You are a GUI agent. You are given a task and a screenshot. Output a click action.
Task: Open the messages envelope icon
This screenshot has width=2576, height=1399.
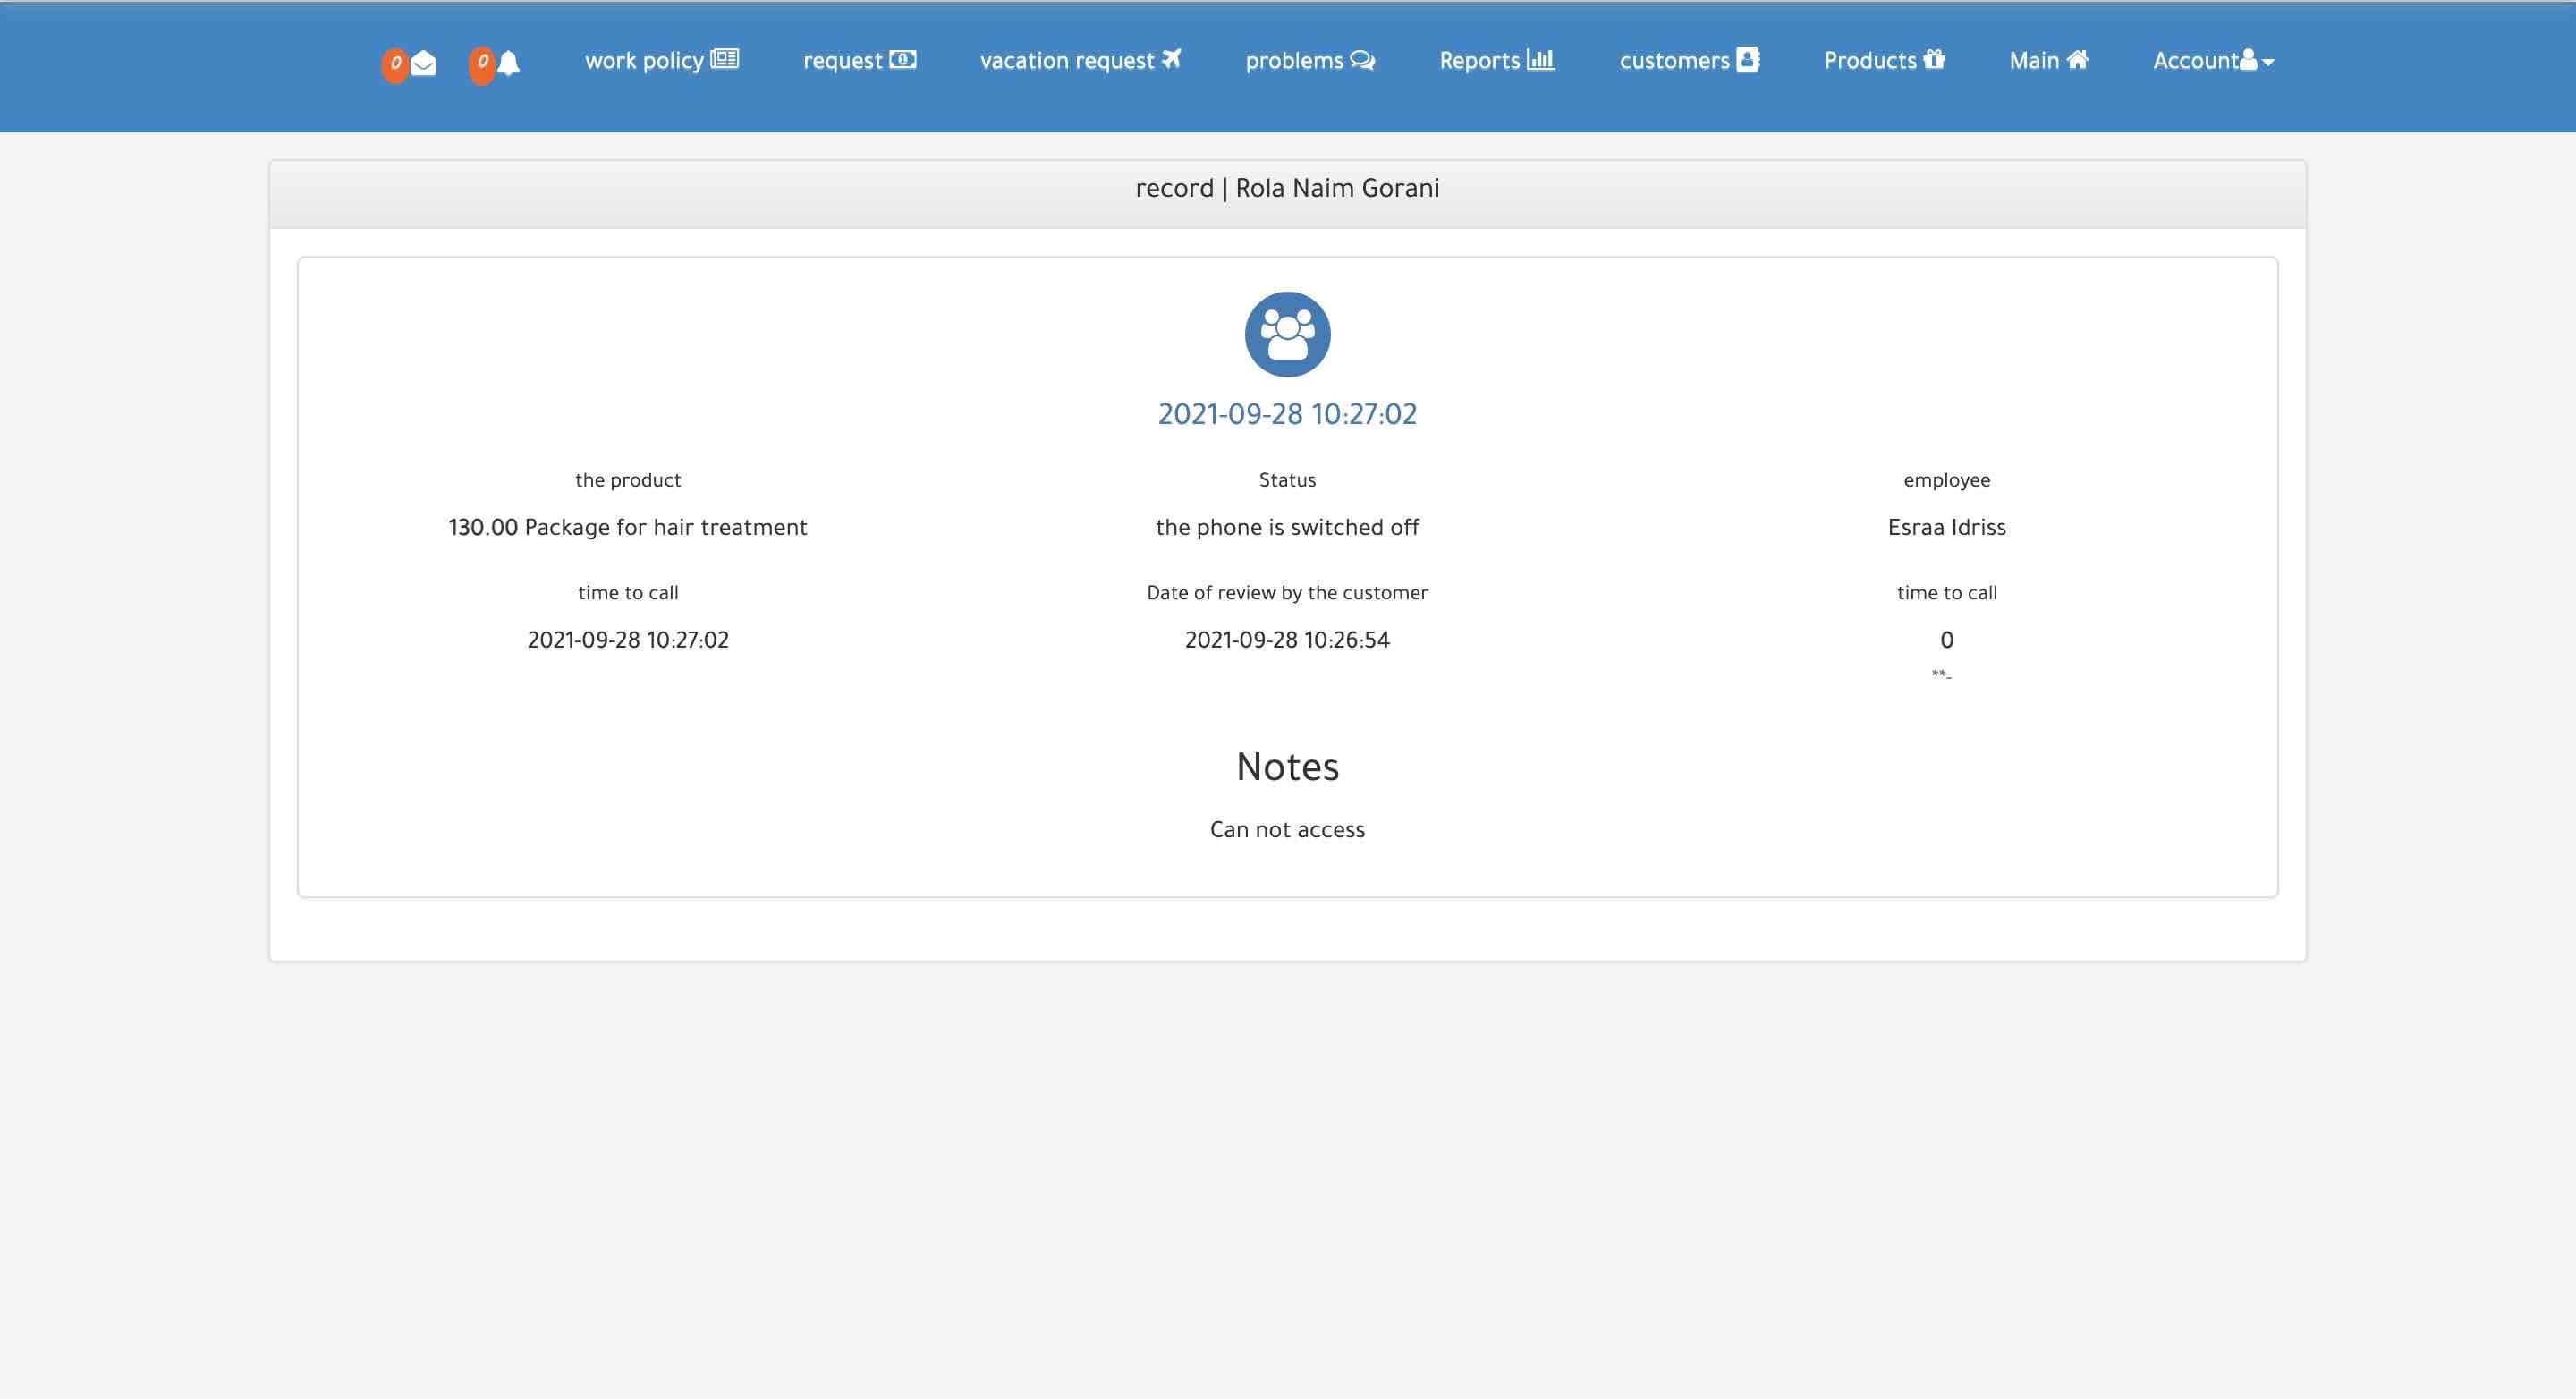tap(424, 64)
